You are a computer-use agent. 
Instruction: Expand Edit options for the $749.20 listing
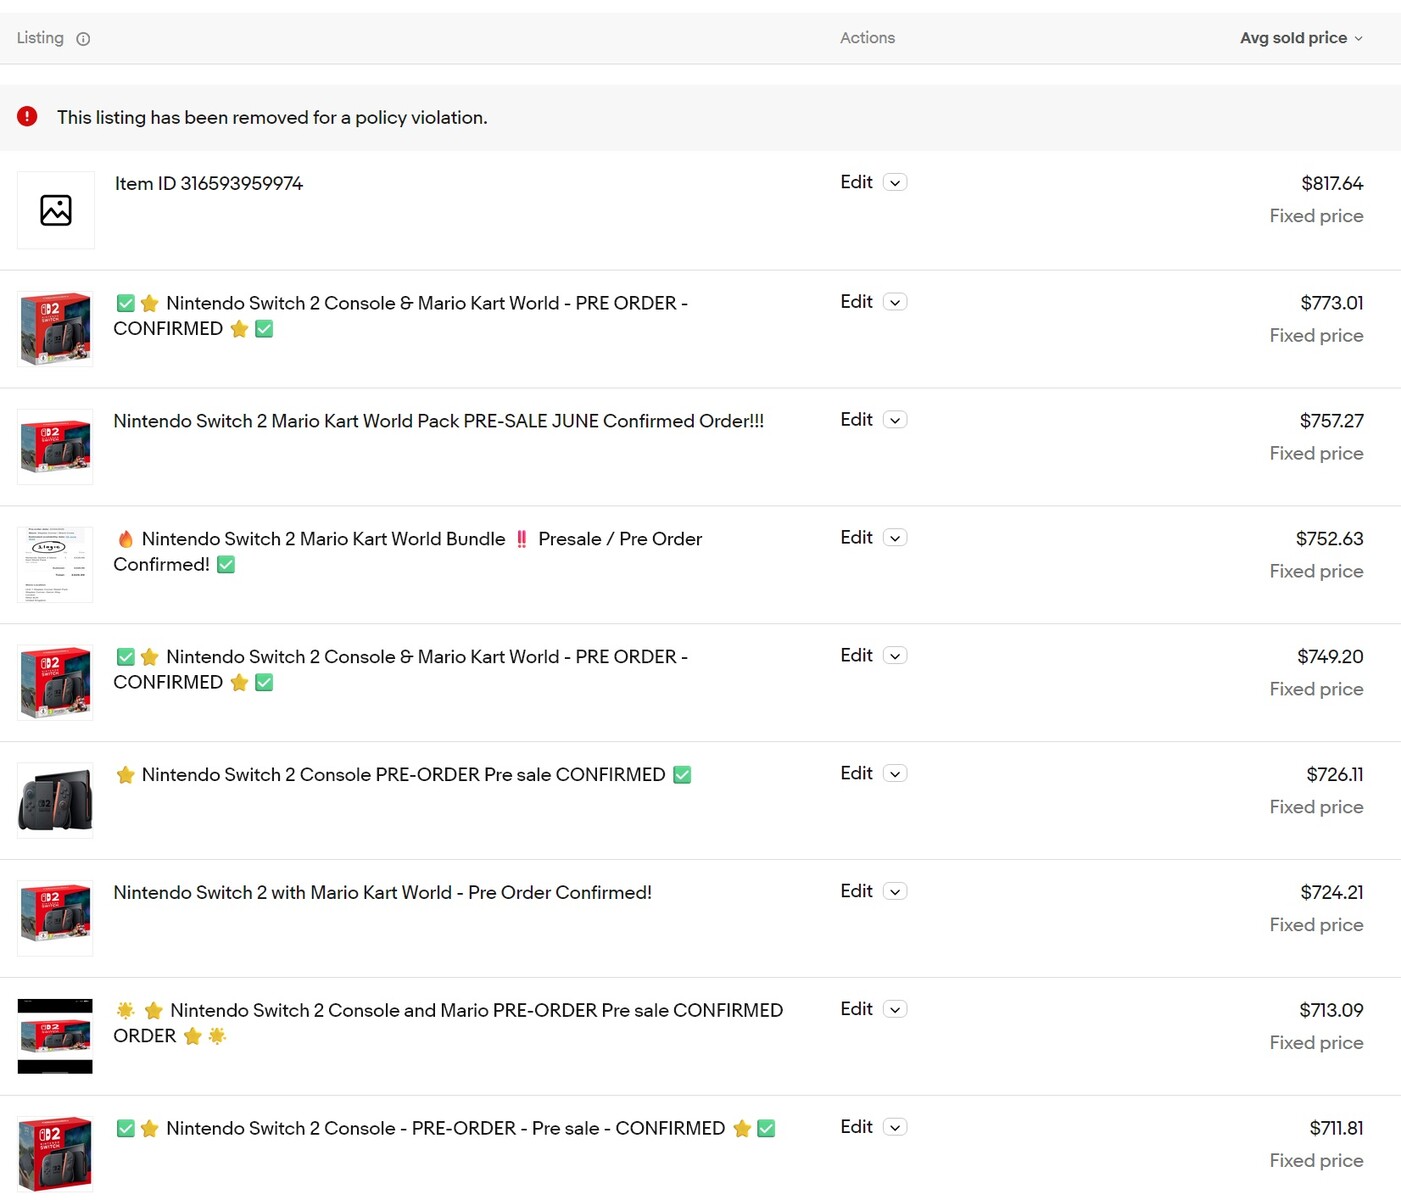click(895, 656)
